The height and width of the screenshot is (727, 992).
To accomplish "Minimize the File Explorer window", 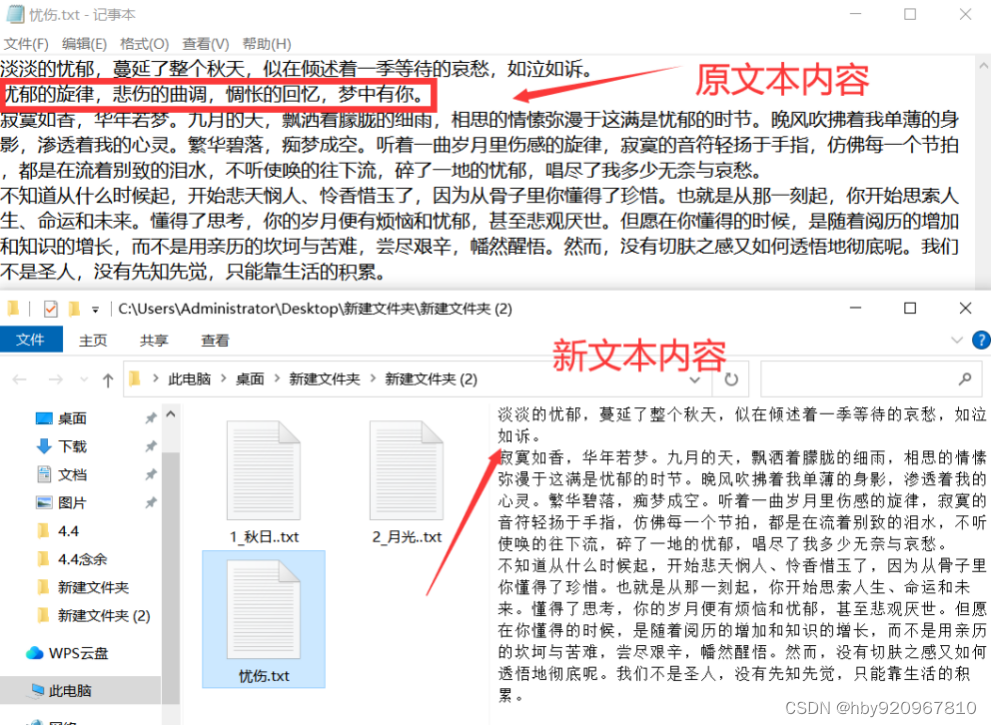I will (x=855, y=308).
